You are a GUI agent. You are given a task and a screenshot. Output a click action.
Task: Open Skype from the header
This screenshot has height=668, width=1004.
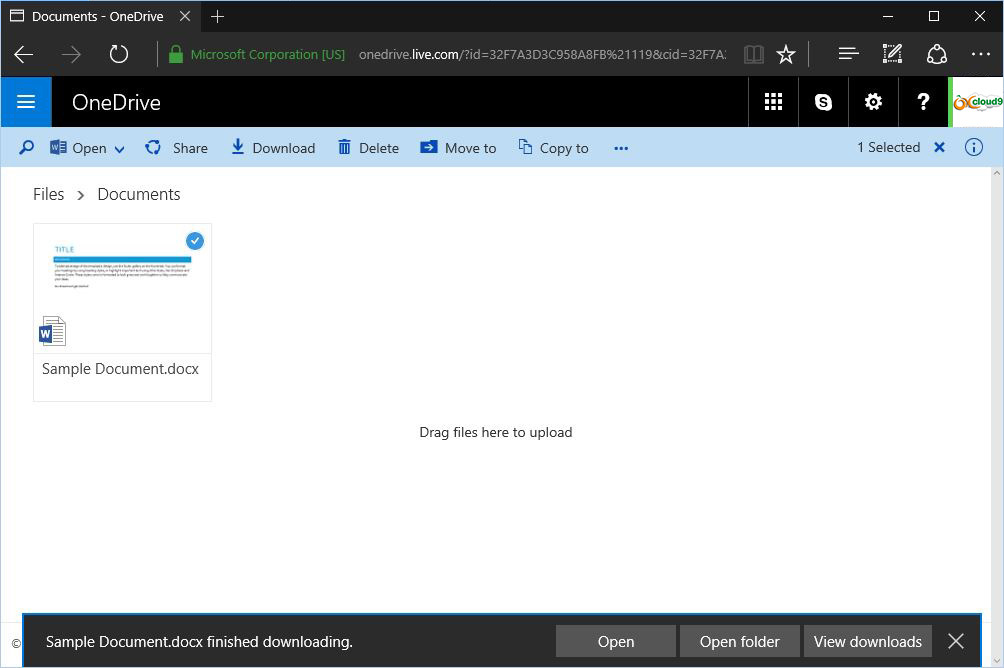(x=823, y=102)
